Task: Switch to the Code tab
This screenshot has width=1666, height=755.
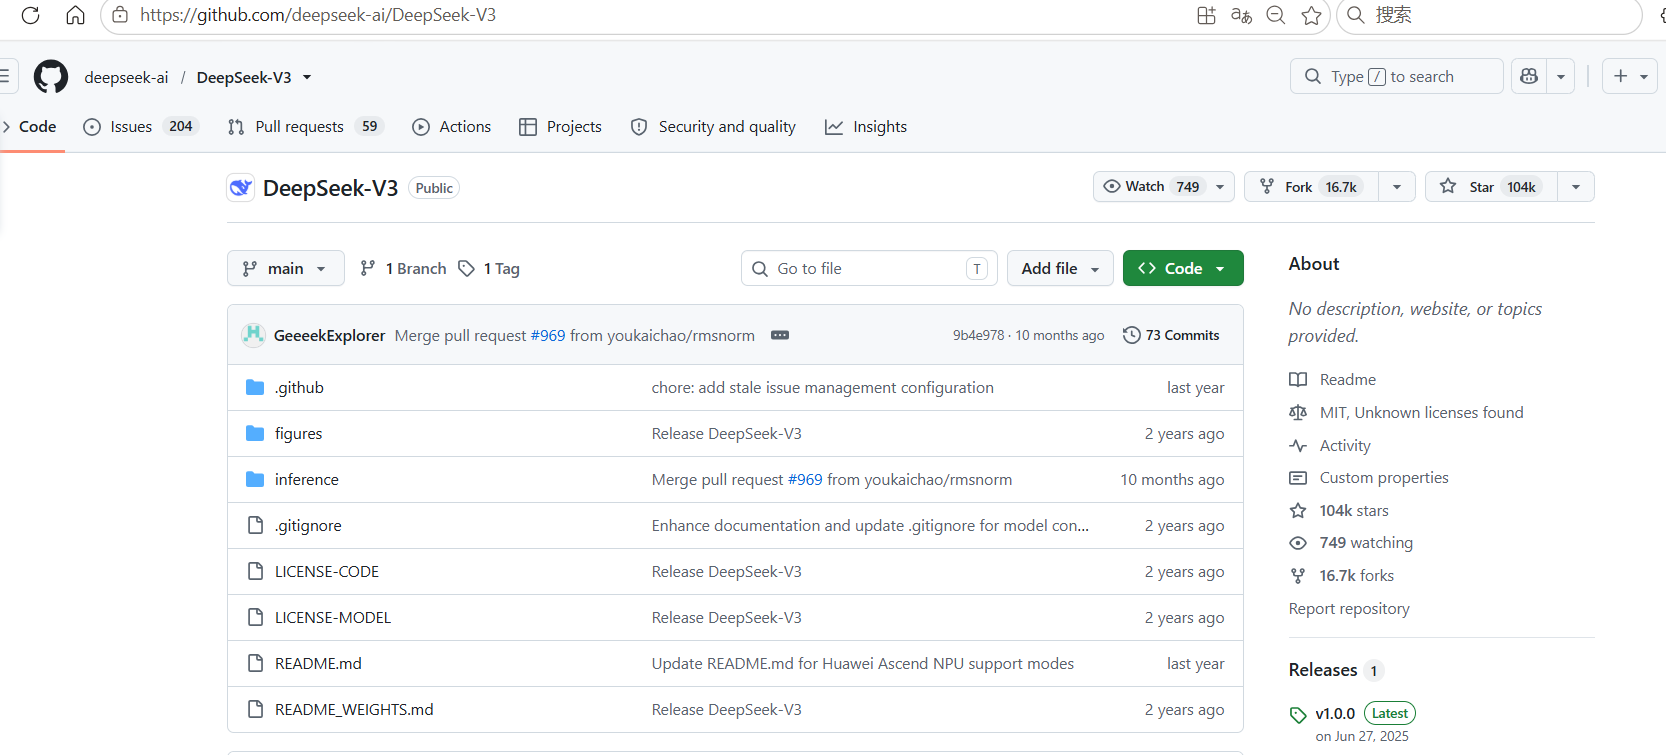Action: coord(33,127)
